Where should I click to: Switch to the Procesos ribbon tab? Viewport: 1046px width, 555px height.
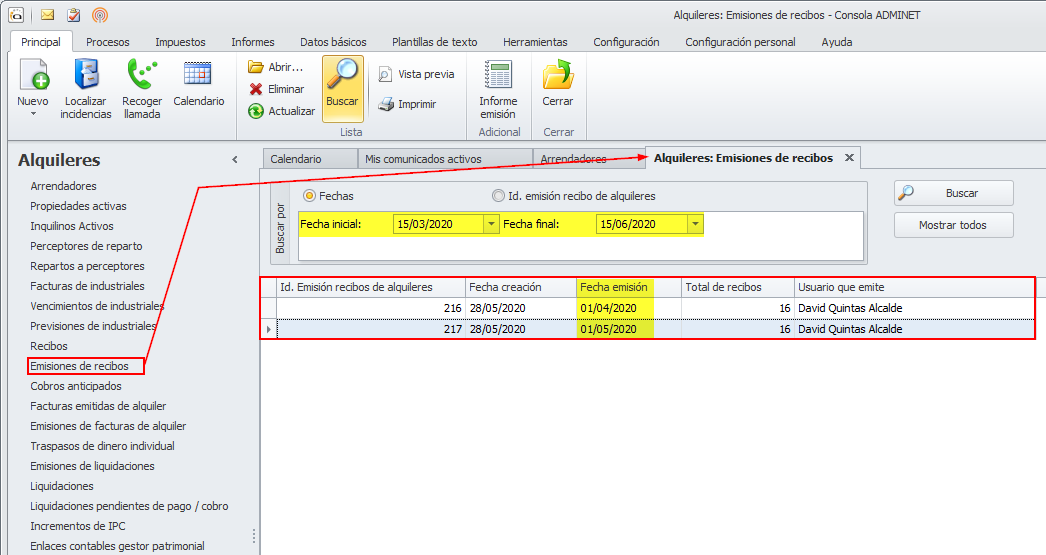click(107, 42)
